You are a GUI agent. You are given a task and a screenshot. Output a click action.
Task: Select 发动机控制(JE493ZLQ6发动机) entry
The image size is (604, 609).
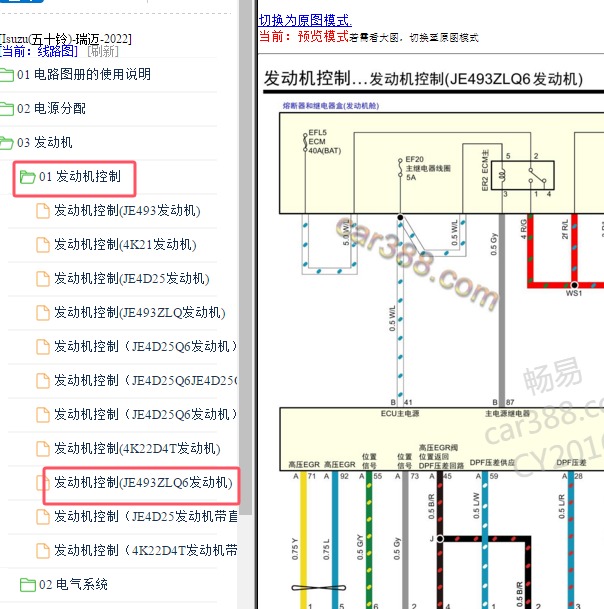pos(143,483)
